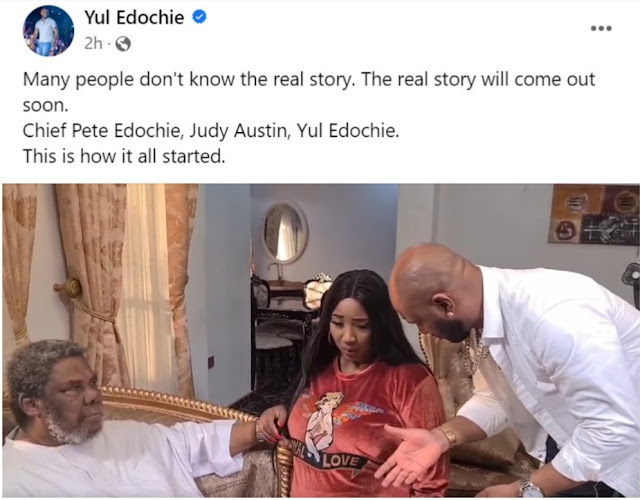The width and height of the screenshot is (640, 500).
Task: Click the globe public-privacy icon
Action: click(123, 44)
